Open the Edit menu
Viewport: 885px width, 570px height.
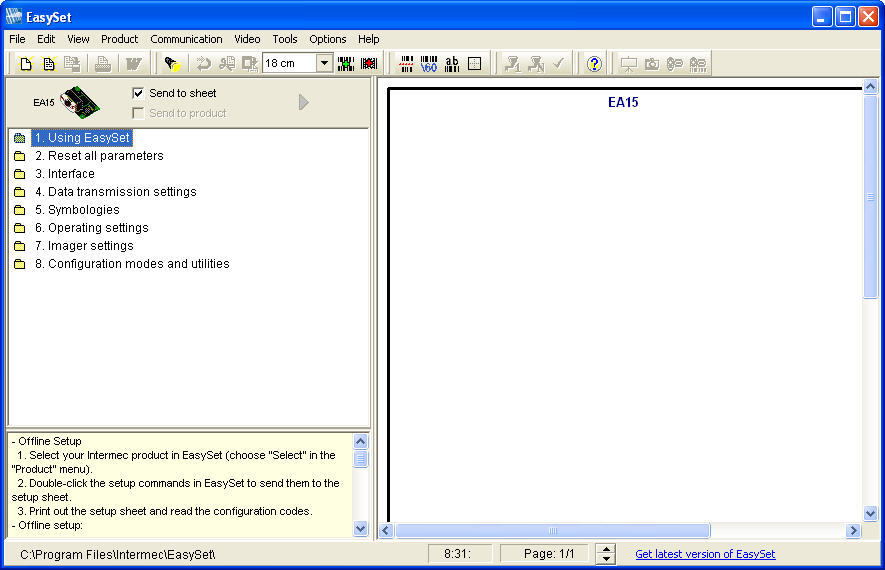pos(46,39)
